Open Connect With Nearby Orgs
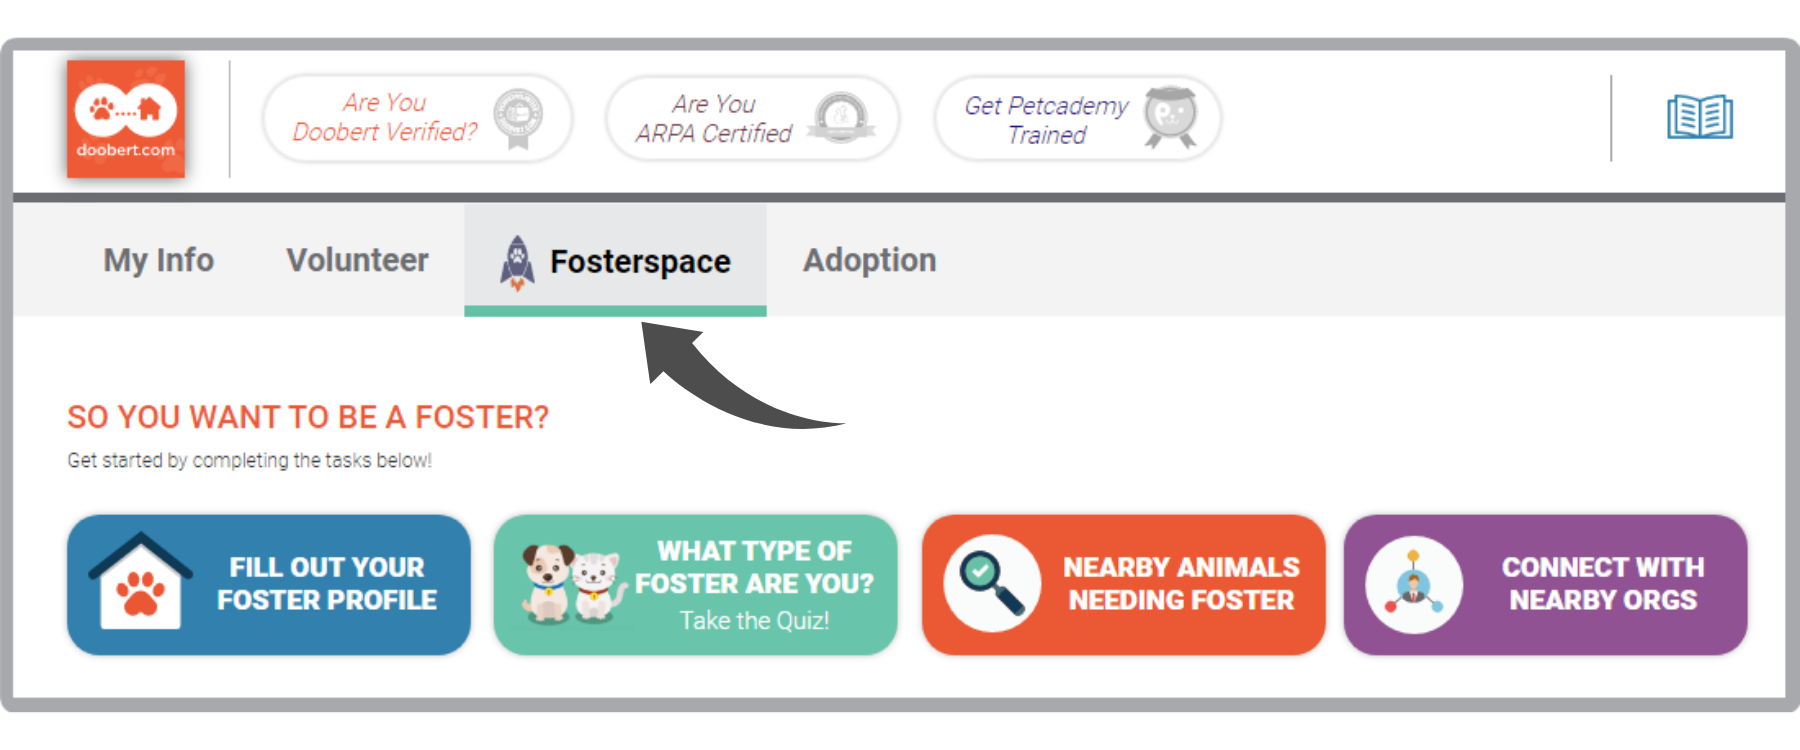 [x=1545, y=585]
